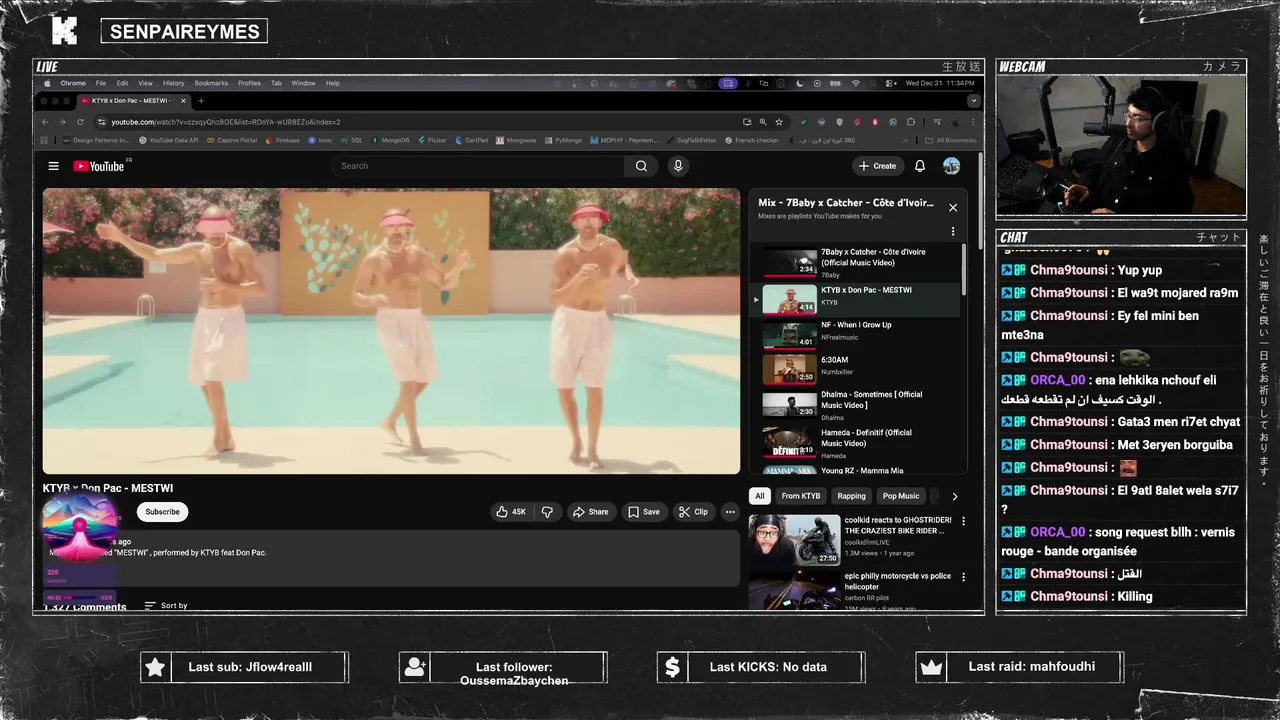Click the Mix playlist scrollbar

965,268
